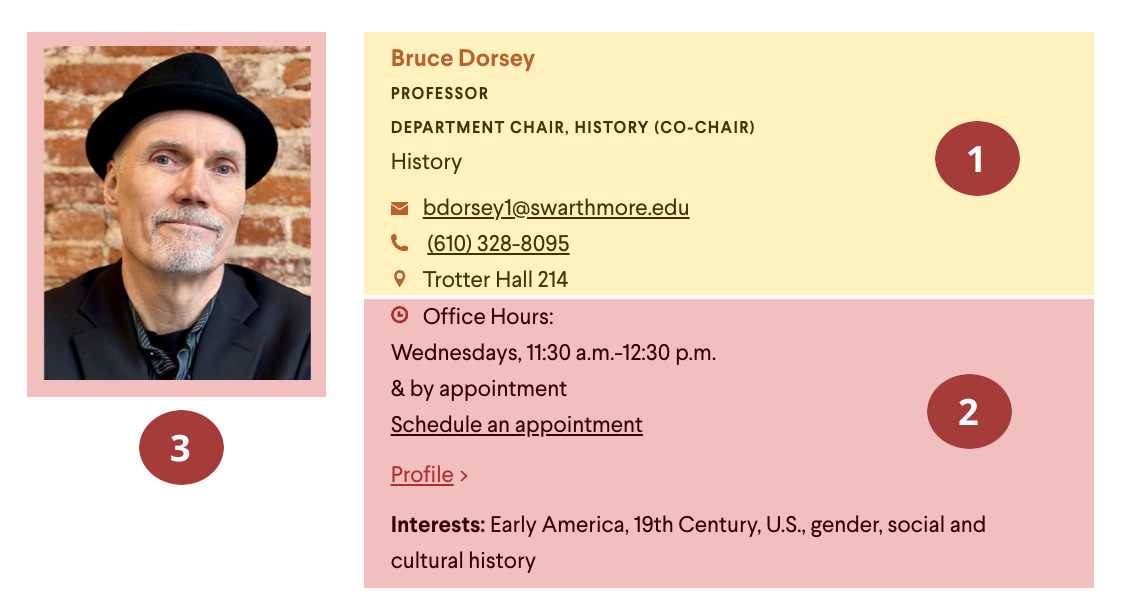Call the (610) 328-8095 phone link
The width and height of the screenshot is (1129, 610).
[498, 243]
